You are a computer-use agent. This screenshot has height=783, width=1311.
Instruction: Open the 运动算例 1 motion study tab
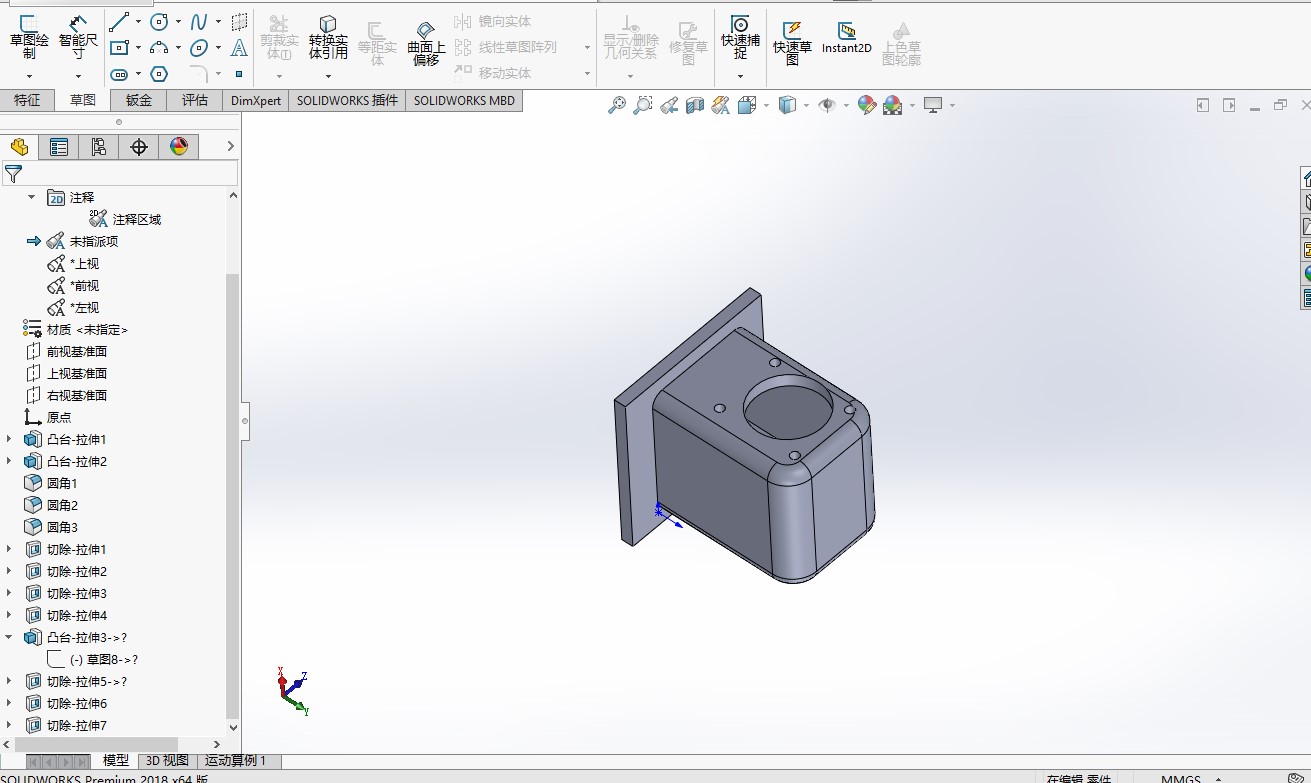pos(237,761)
